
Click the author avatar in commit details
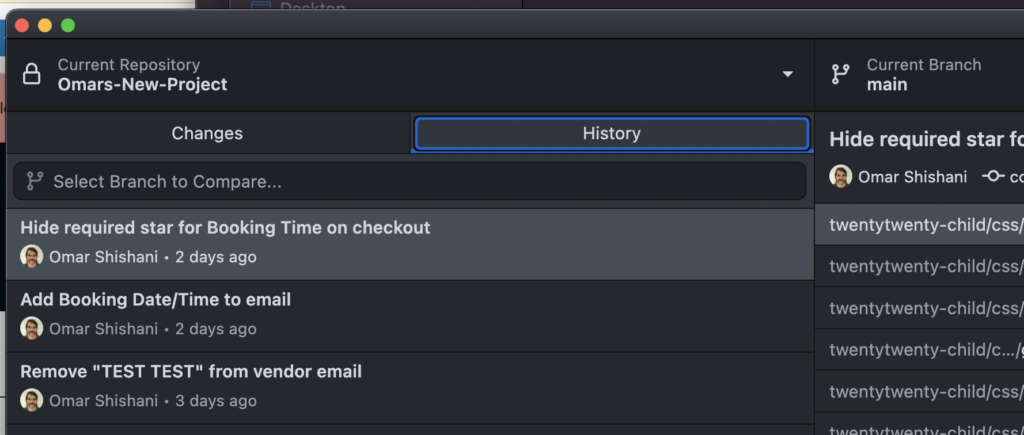point(841,177)
